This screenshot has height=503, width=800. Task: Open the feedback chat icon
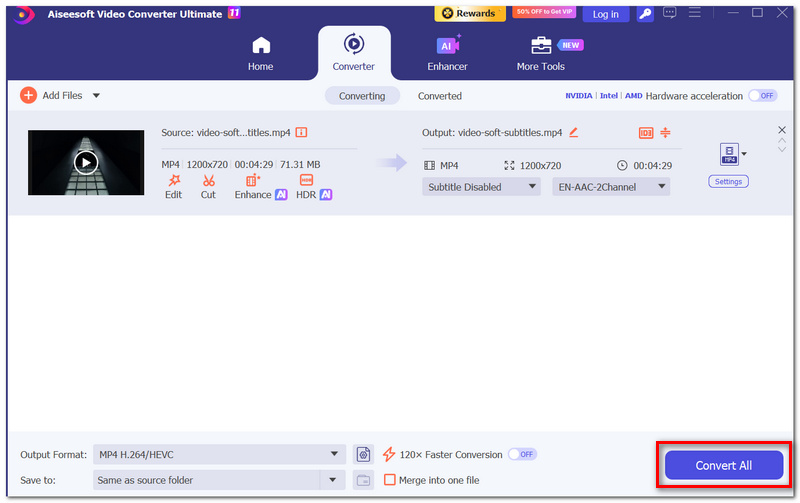(x=669, y=13)
